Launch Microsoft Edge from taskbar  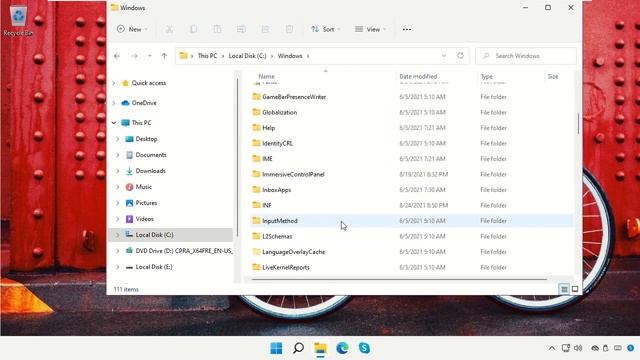tap(342, 348)
